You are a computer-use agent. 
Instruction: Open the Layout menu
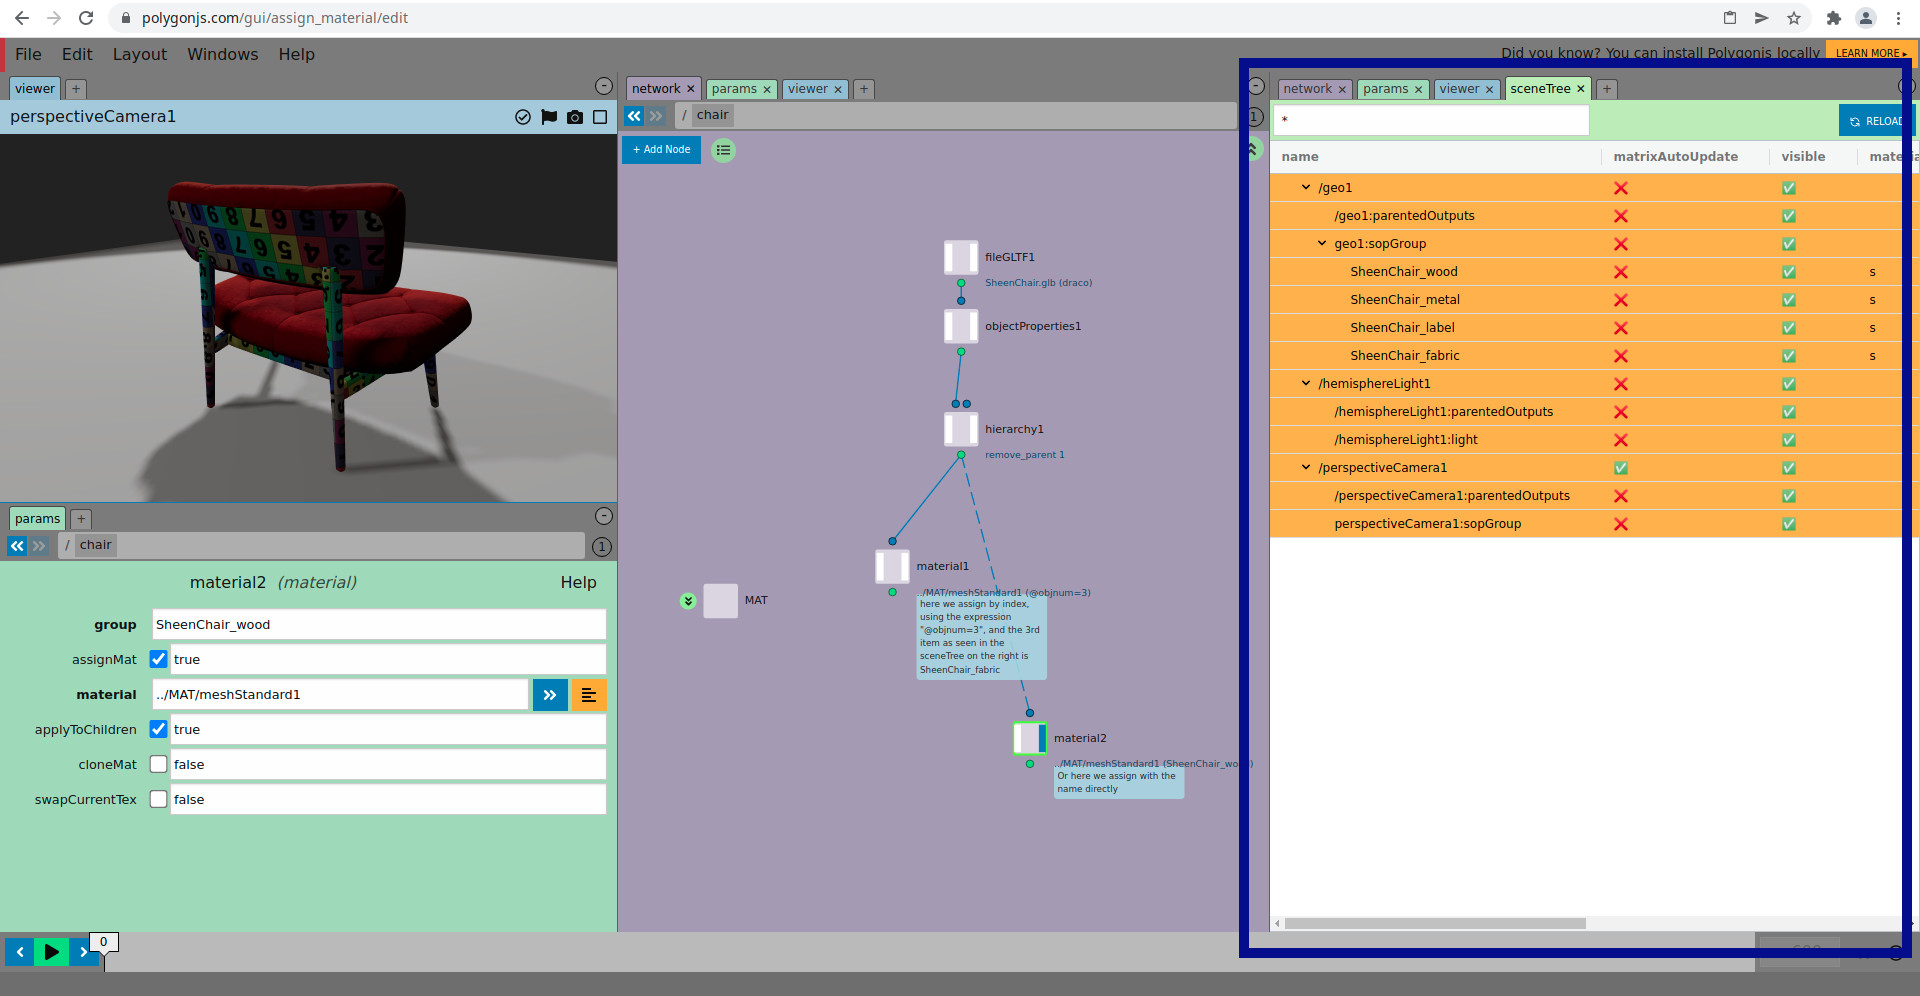[x=139, y=54]
